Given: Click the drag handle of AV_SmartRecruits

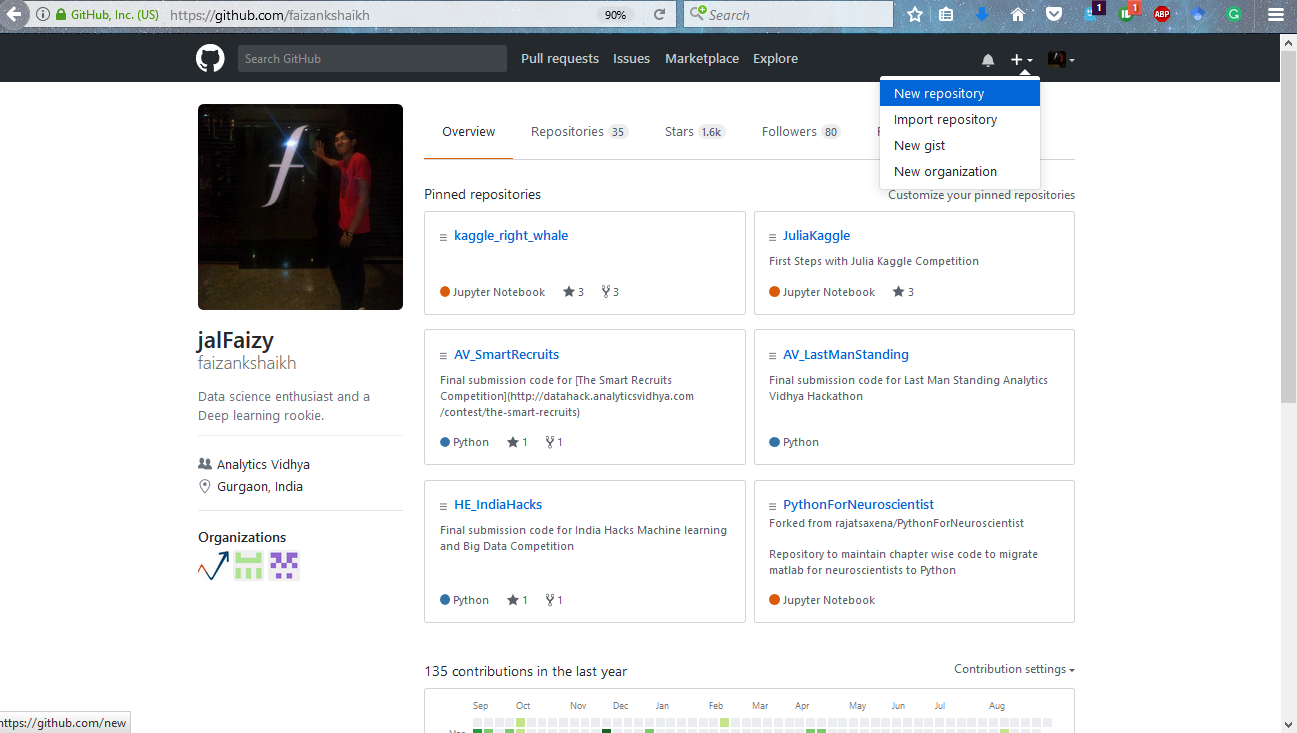Looking at the screenshot, I should 443,356.
